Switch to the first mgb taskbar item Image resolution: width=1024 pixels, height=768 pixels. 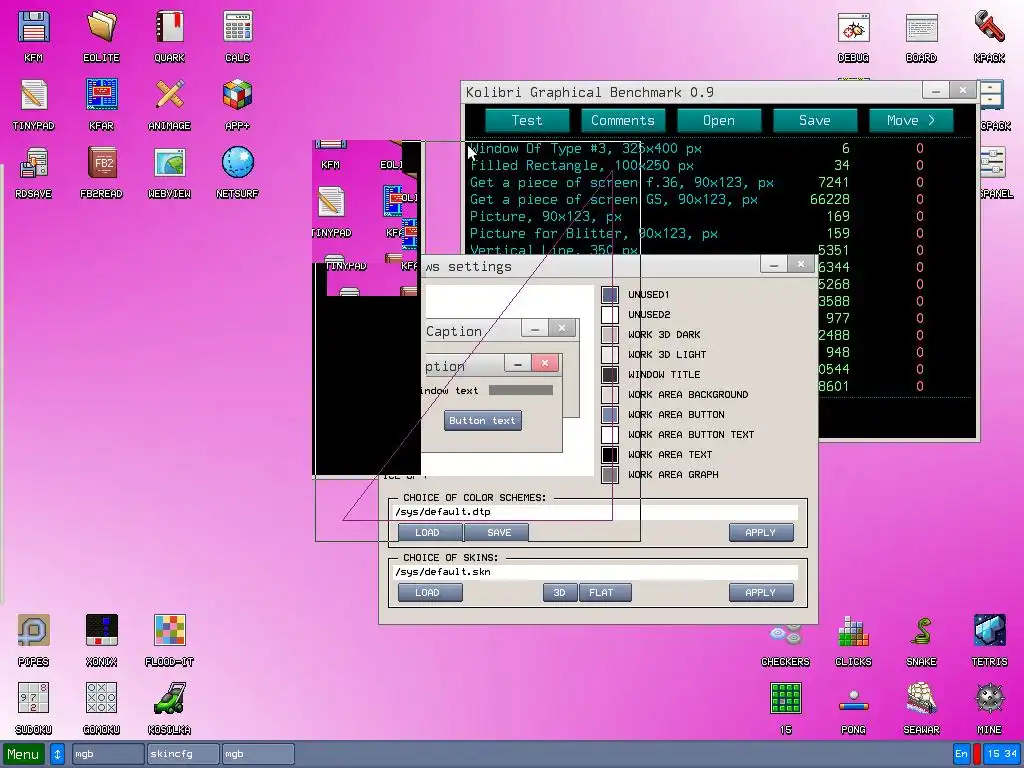tap(108, 754)
